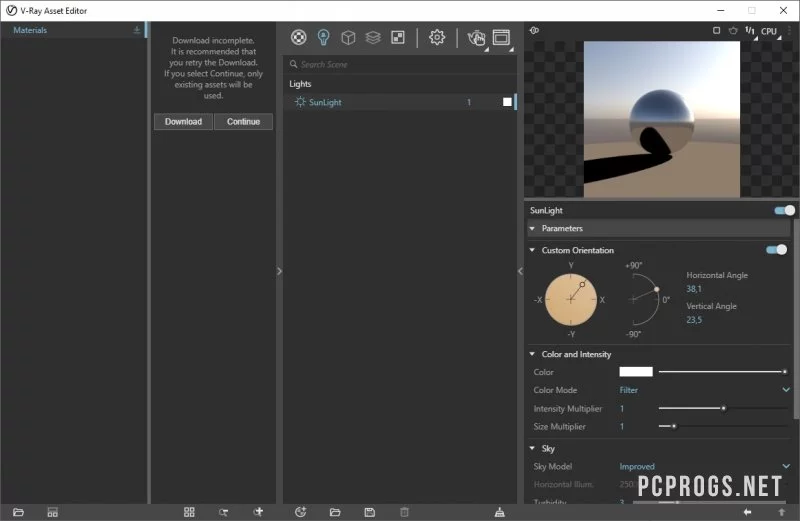Minimize the V-Ray Asset Editor window

pos(720,10)
